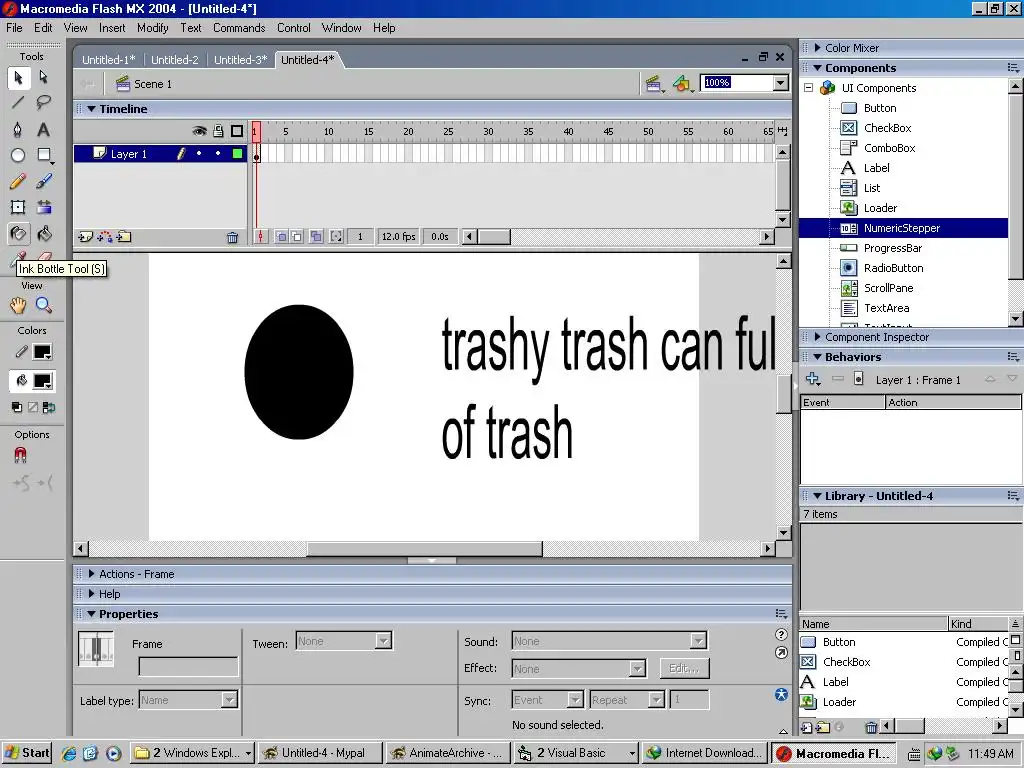The image size is (1024, 768).
Task: Open the Commands menu
Action: (239, 28)
